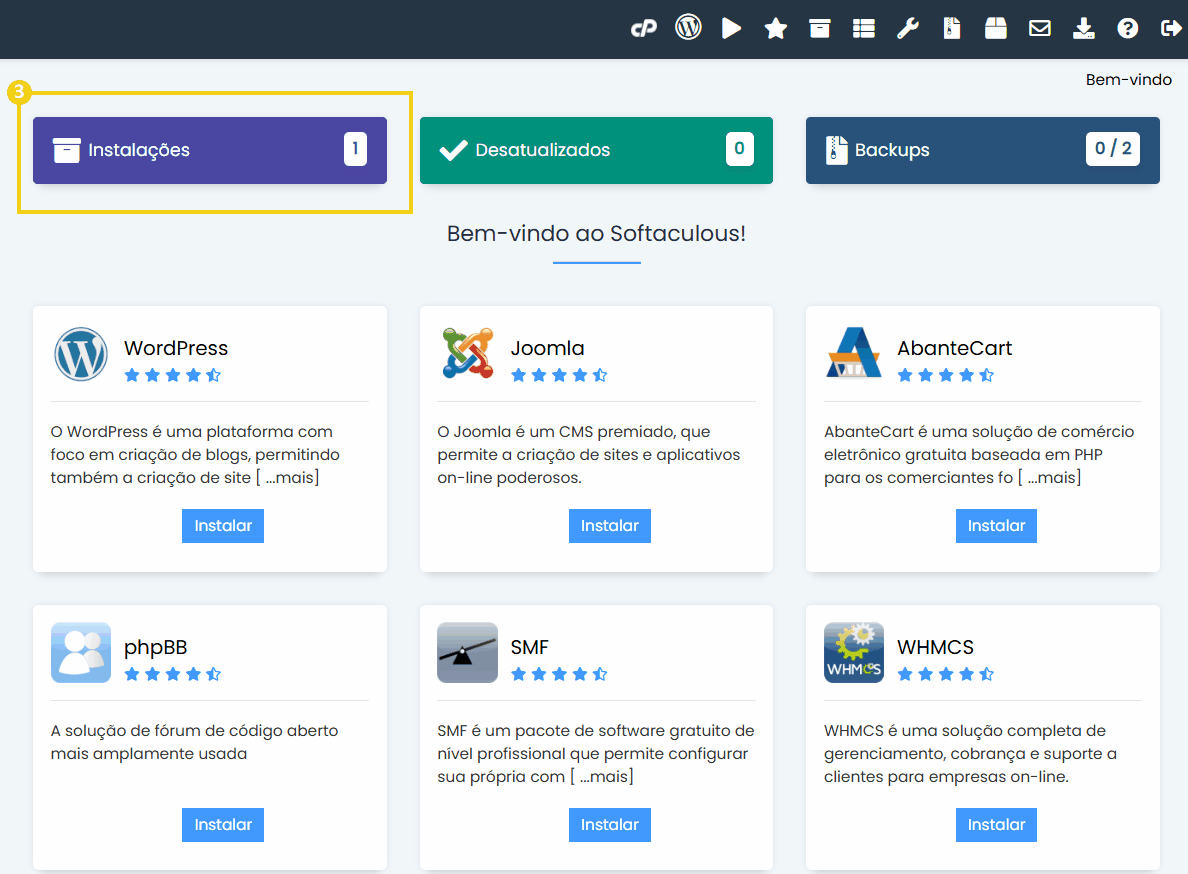Open settings wrench icon

(908, 29)
